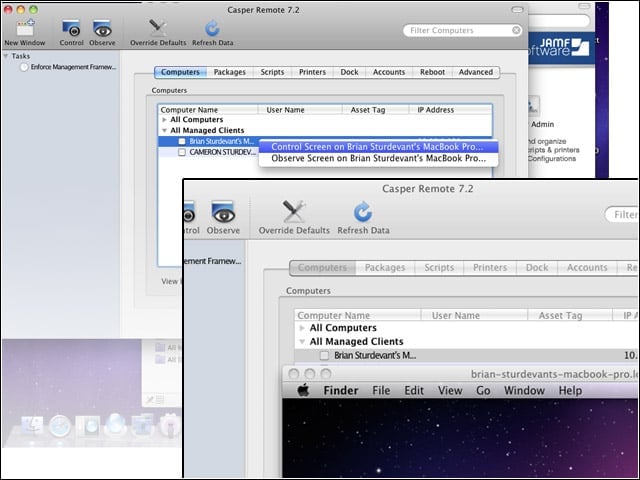Screen dimensions: 640x480
Task: Open Window menu in remote screen
Action: 524,391
